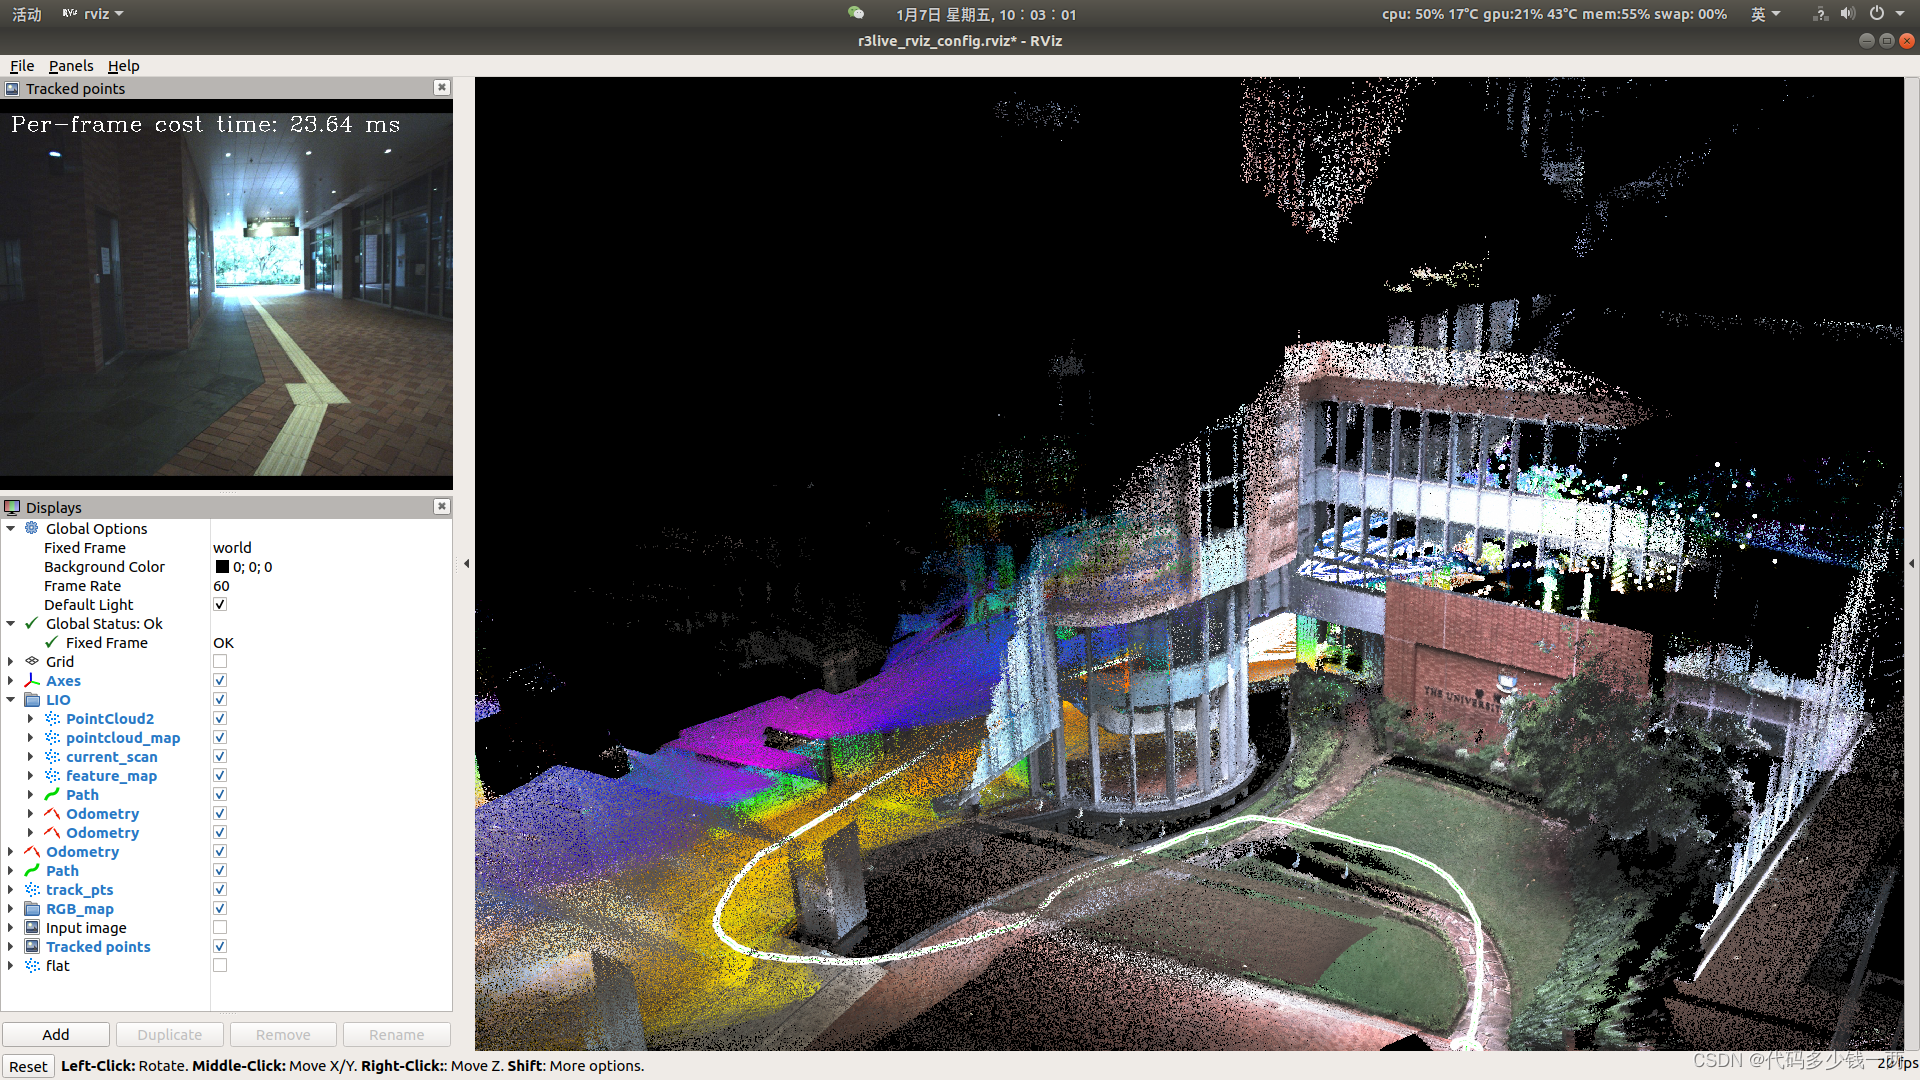Click the track_pts point cloud icon

32,889
